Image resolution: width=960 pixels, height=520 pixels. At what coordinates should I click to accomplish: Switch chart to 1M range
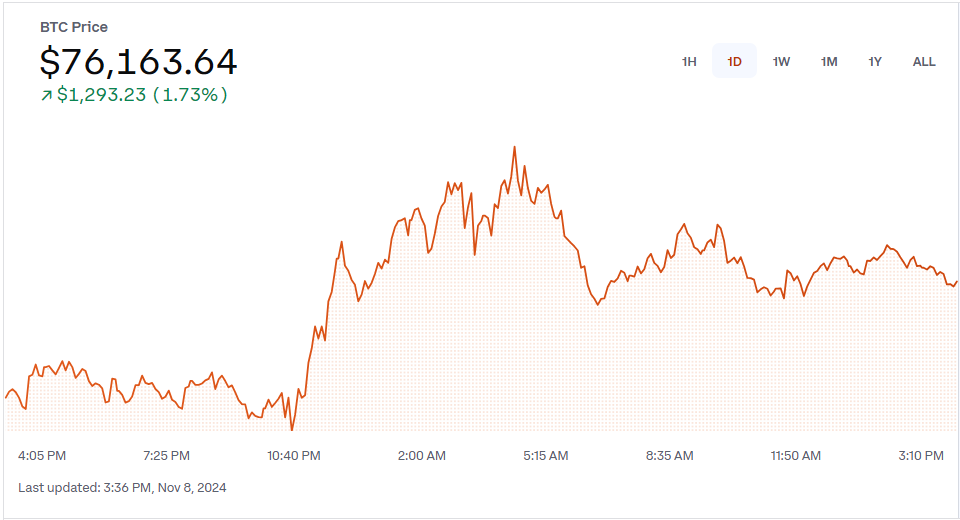[x=829, y=62]
